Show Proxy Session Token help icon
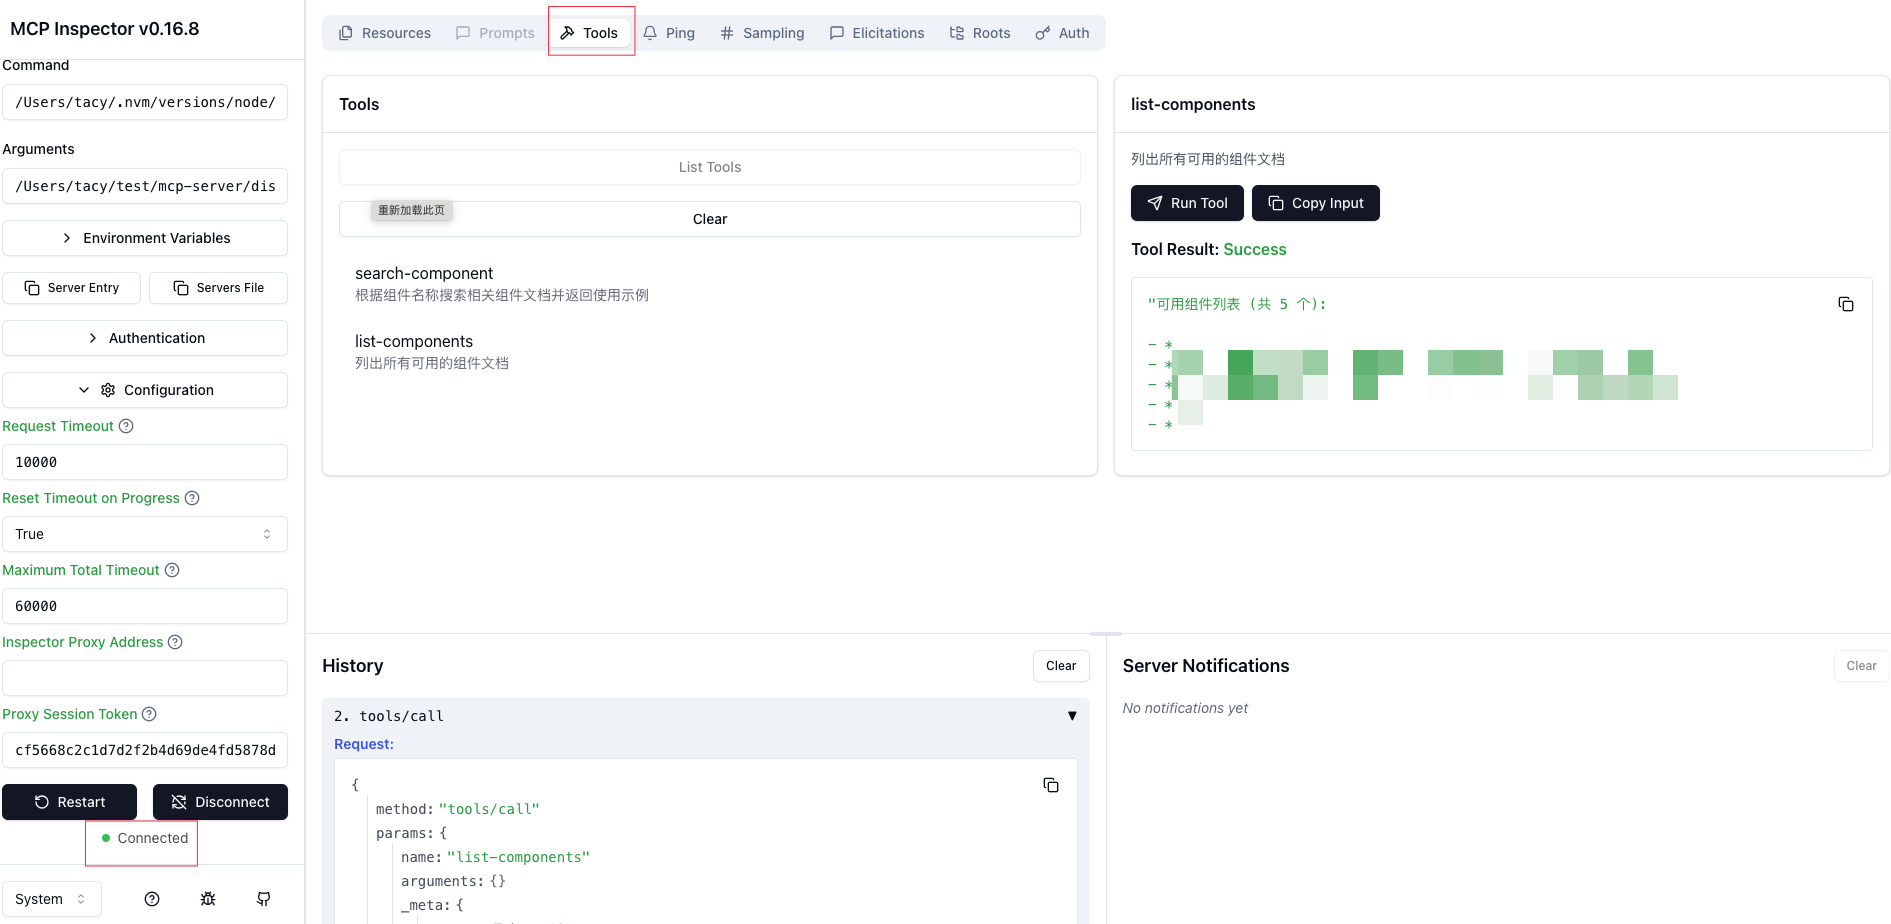Viewport: 1891px width, 924px height. coord(149,714)
